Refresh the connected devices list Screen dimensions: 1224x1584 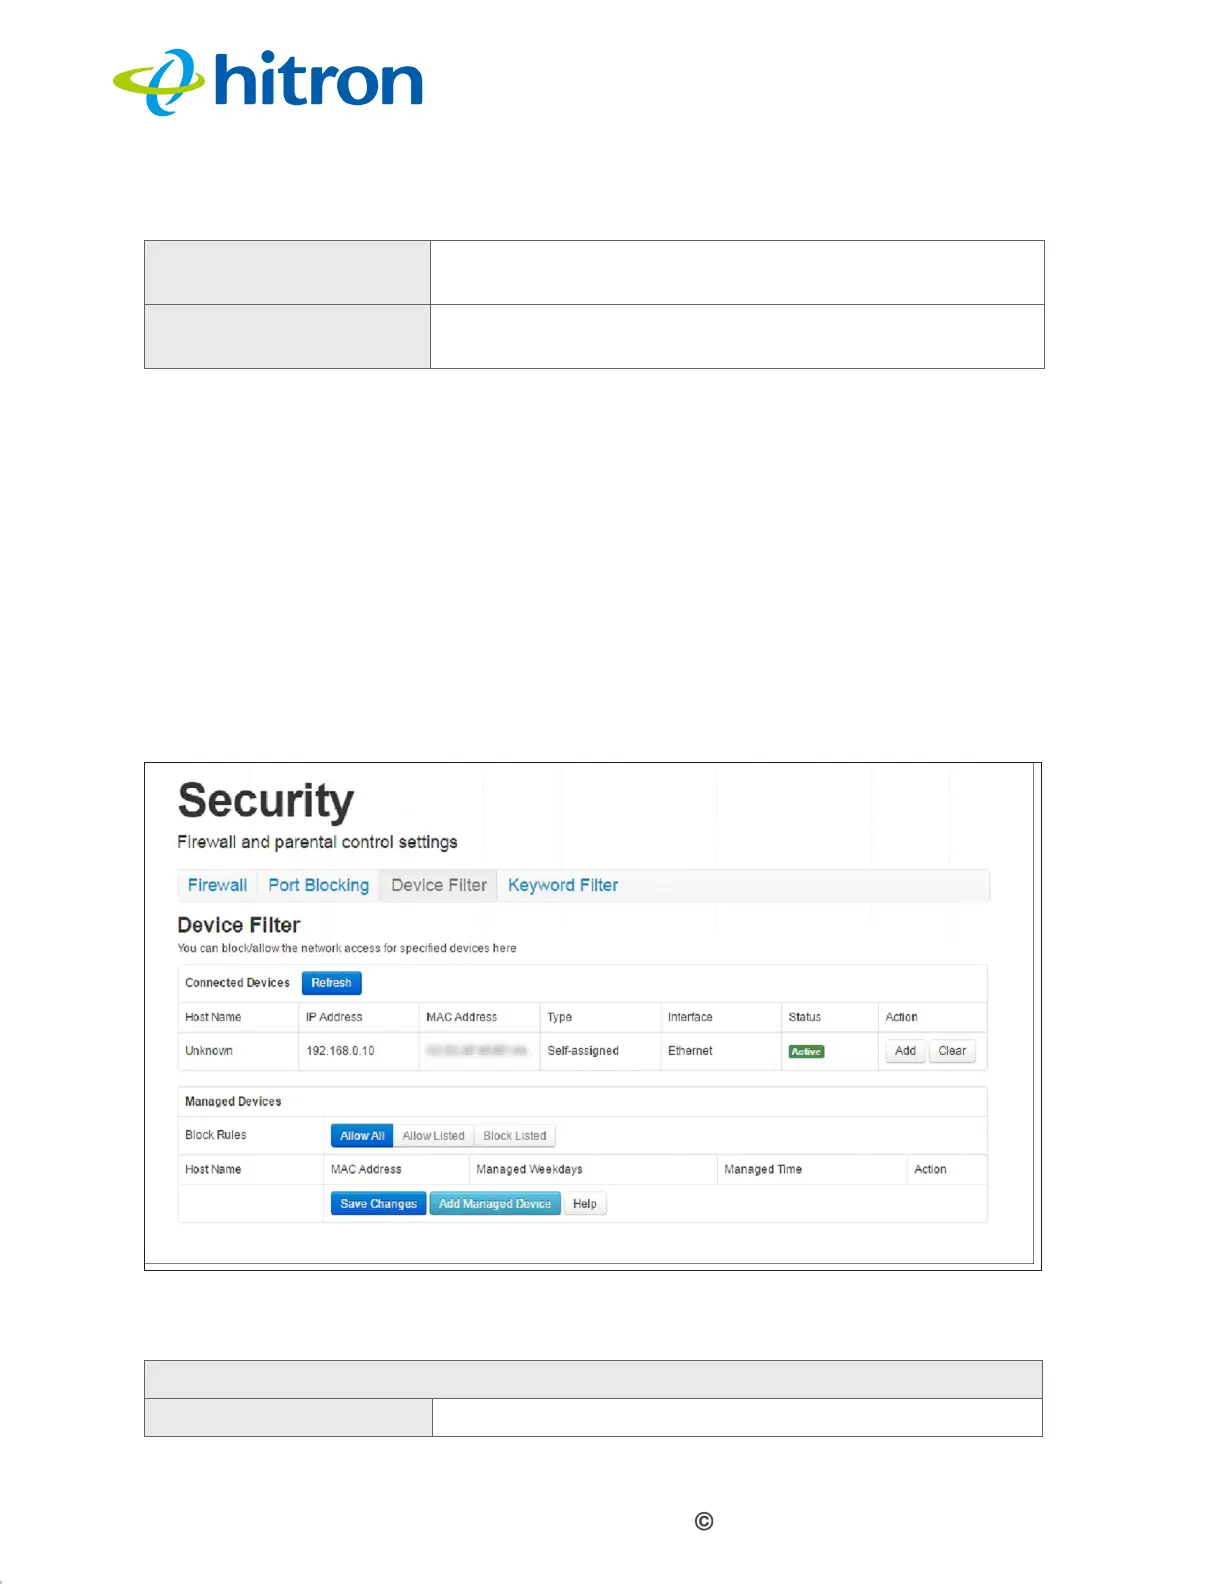tap(331, 983)
